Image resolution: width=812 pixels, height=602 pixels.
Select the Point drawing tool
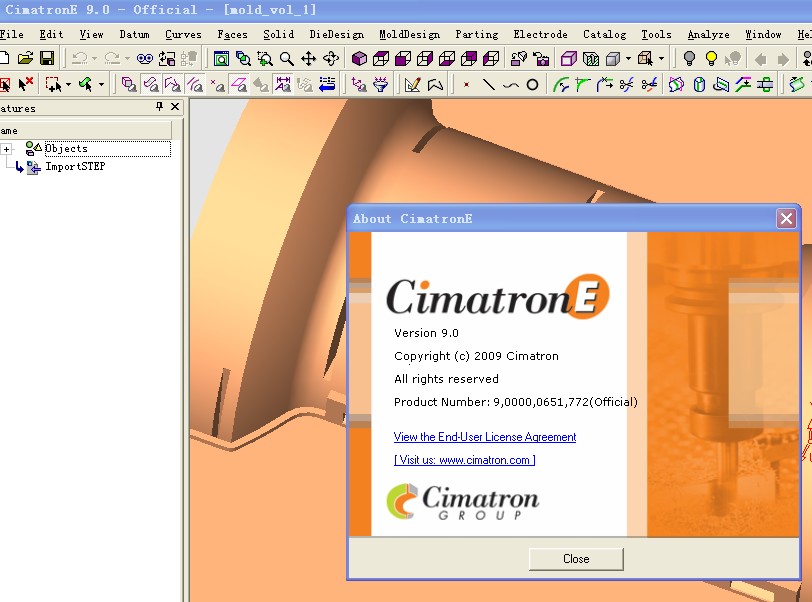[x=466, y=84]
